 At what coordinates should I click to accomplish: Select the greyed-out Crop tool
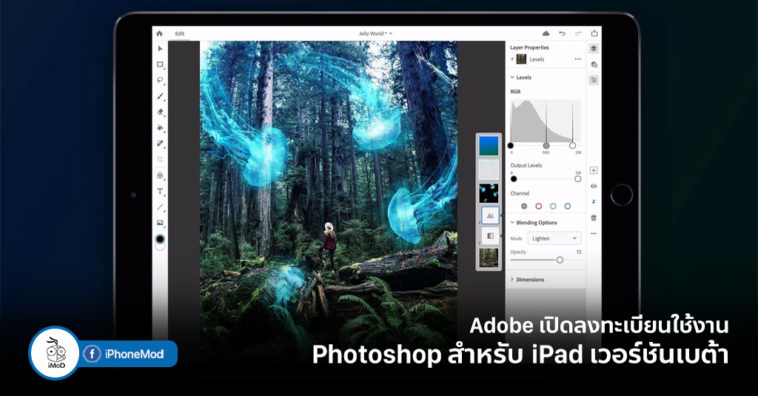(160, 159)
